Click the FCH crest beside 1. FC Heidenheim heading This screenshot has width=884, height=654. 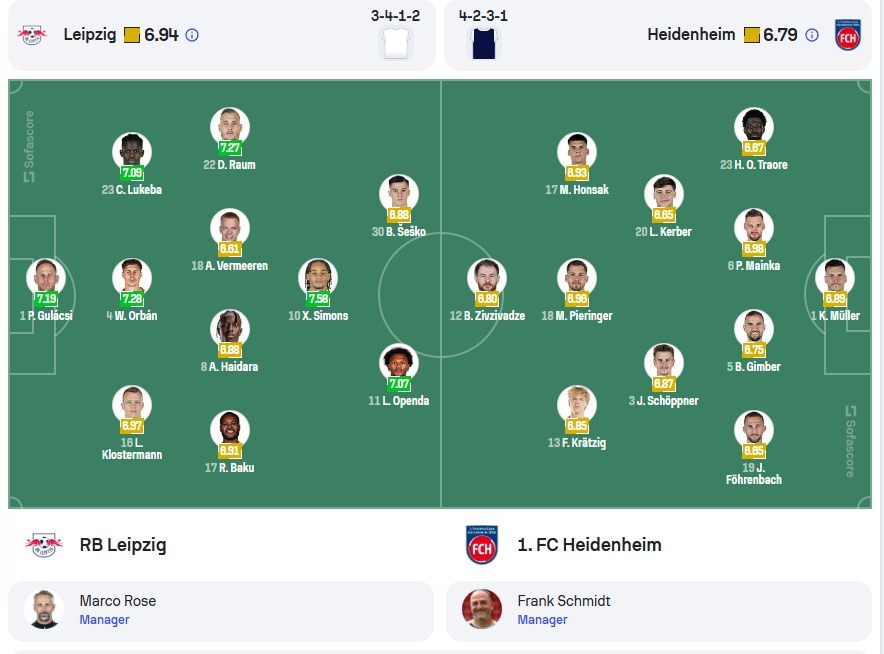[482, 545]
